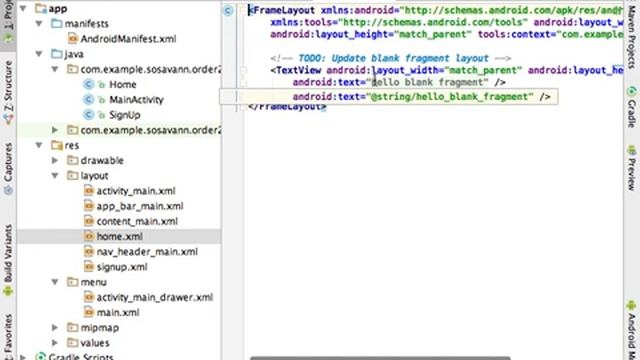The width and height of the screenshot is (640, 360).
Task: Collapse the app module node
Action: click(23, 8)
